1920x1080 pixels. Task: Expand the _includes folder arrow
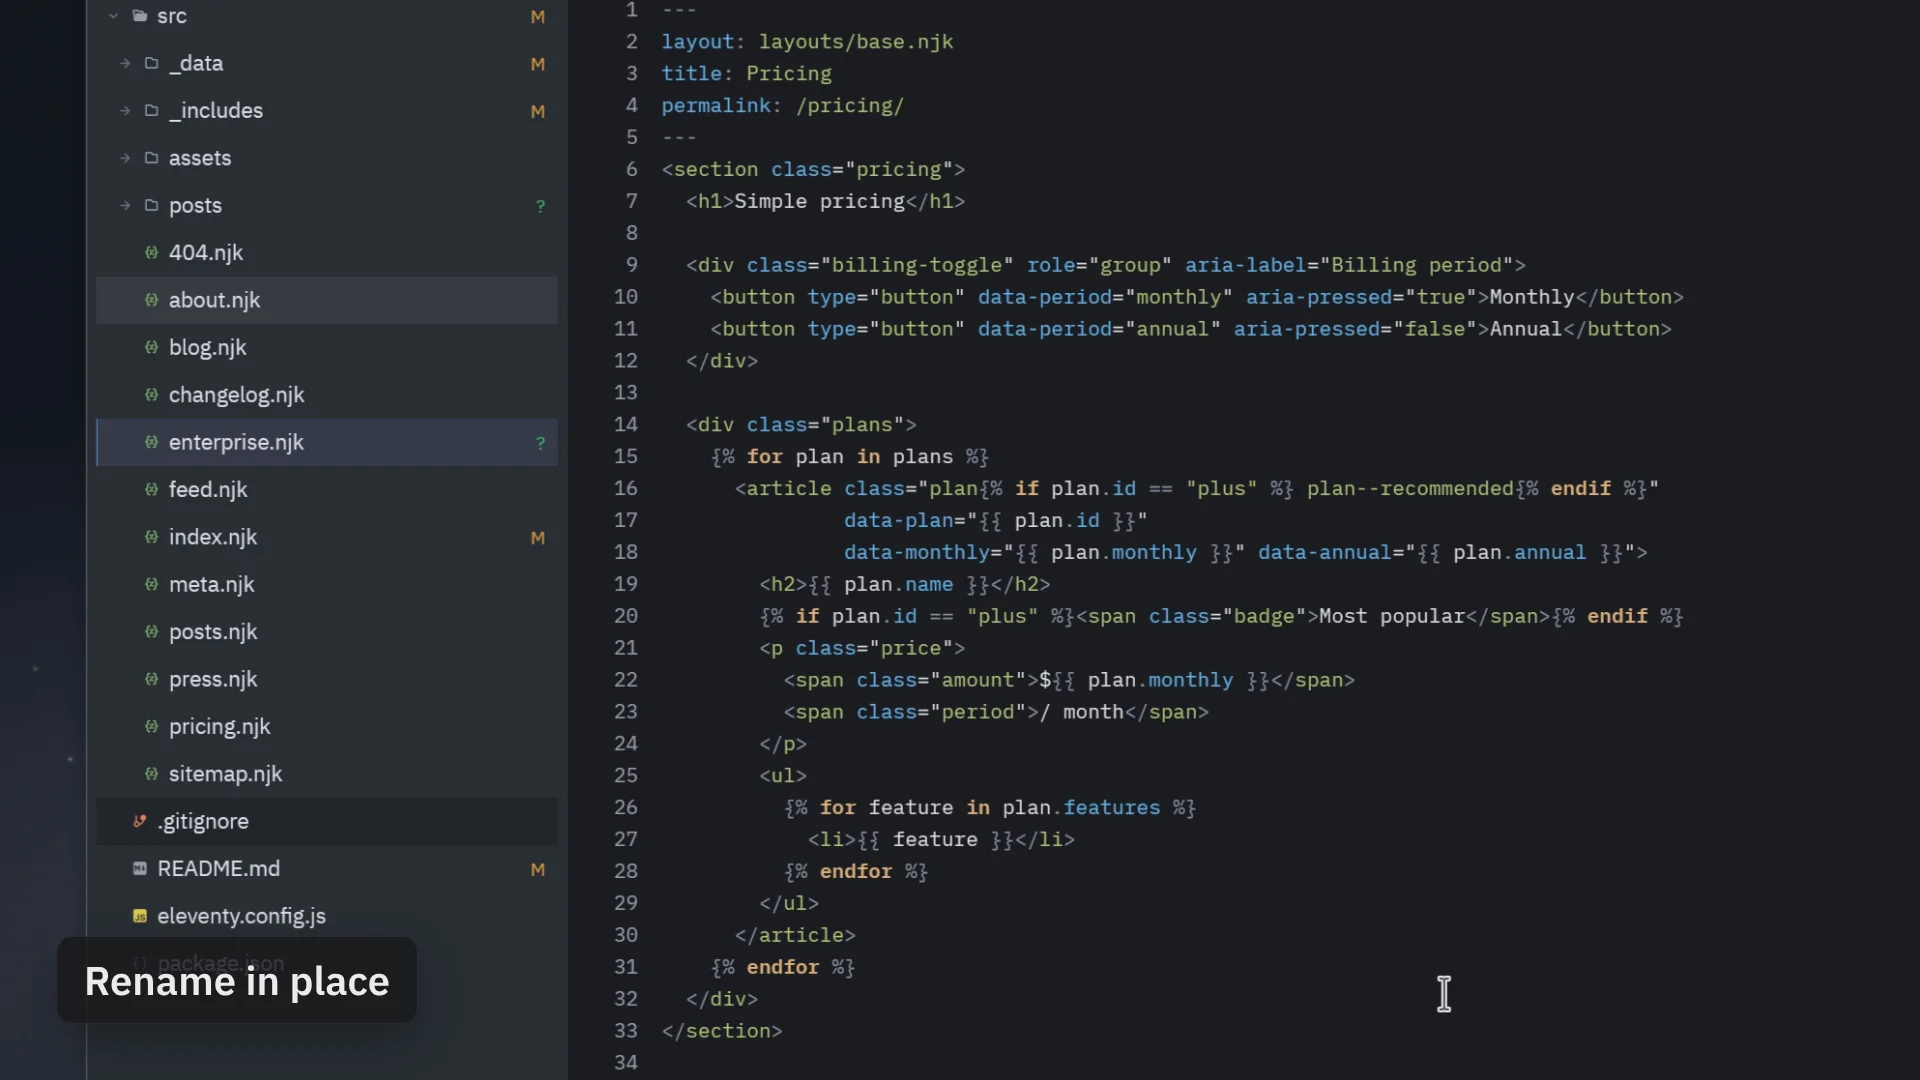coord(125,111)
